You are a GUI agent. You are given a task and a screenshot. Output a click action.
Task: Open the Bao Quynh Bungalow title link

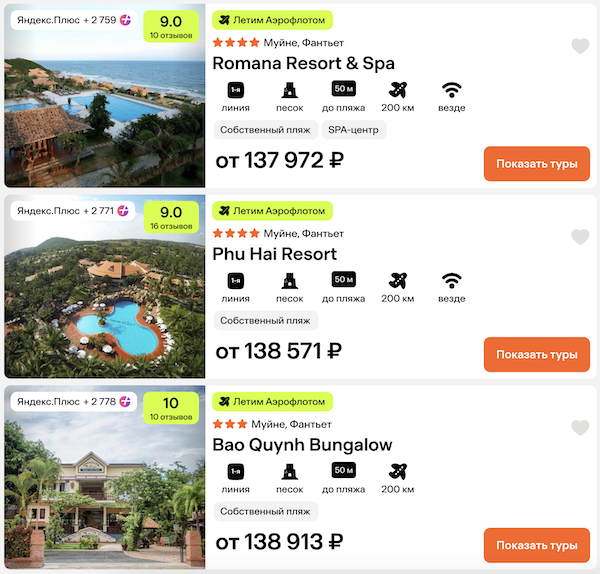click(x=302, y=445)
